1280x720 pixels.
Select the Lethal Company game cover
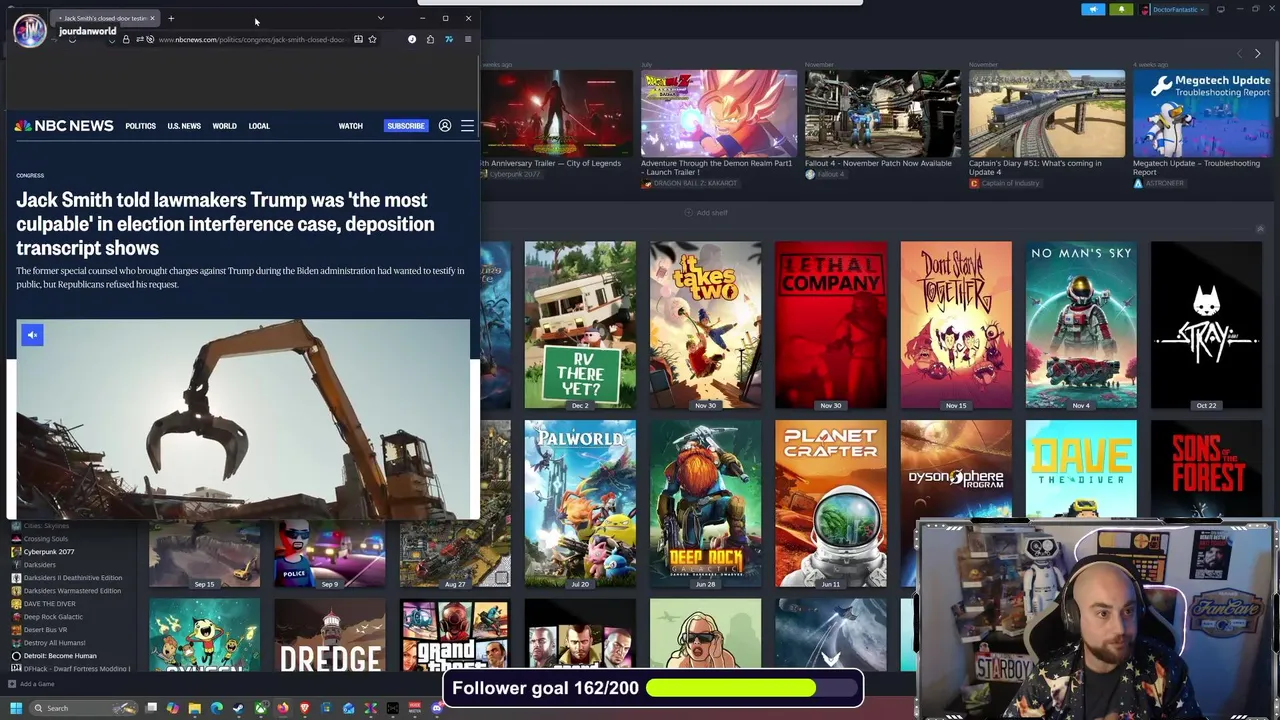pos(830,325)
